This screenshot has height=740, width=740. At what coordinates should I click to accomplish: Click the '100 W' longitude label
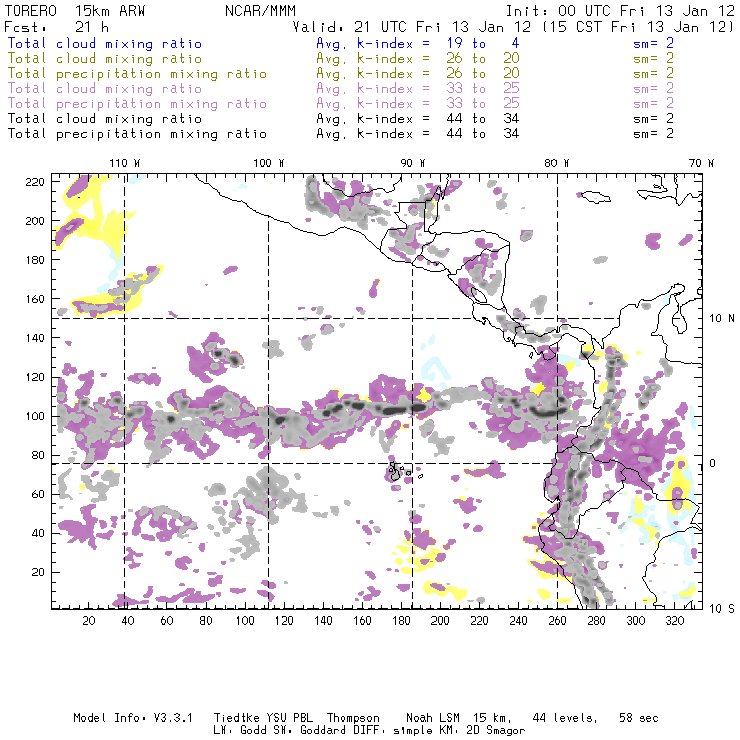coord(269,163)
